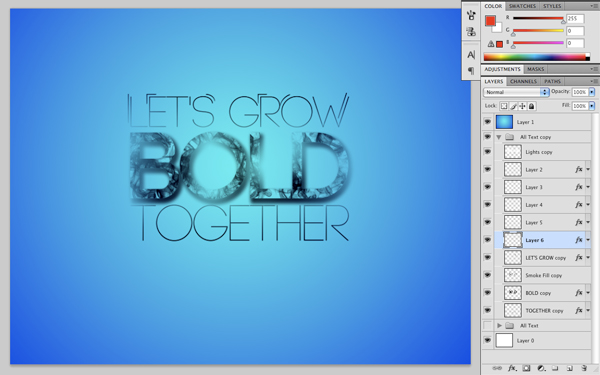This screenshot has height=375, width=600.
Task: Open the Color panel options menu
Action: (593, 6)
